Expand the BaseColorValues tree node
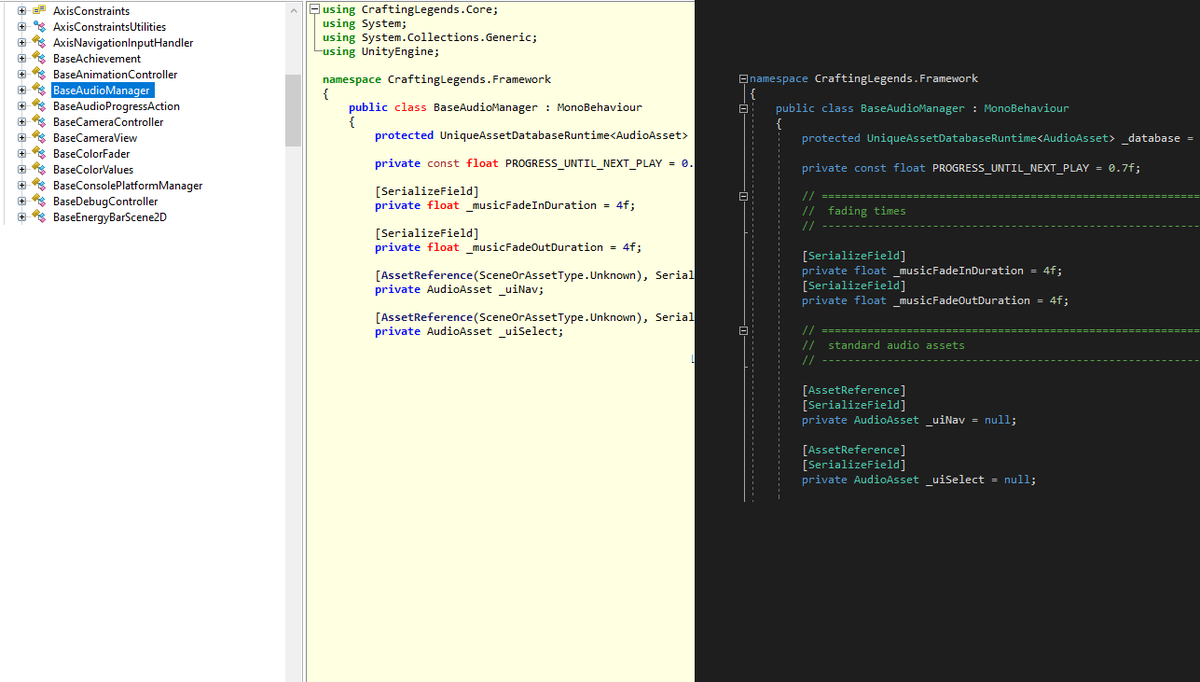The image size is (1200, 682). click(x=22, y=170)
